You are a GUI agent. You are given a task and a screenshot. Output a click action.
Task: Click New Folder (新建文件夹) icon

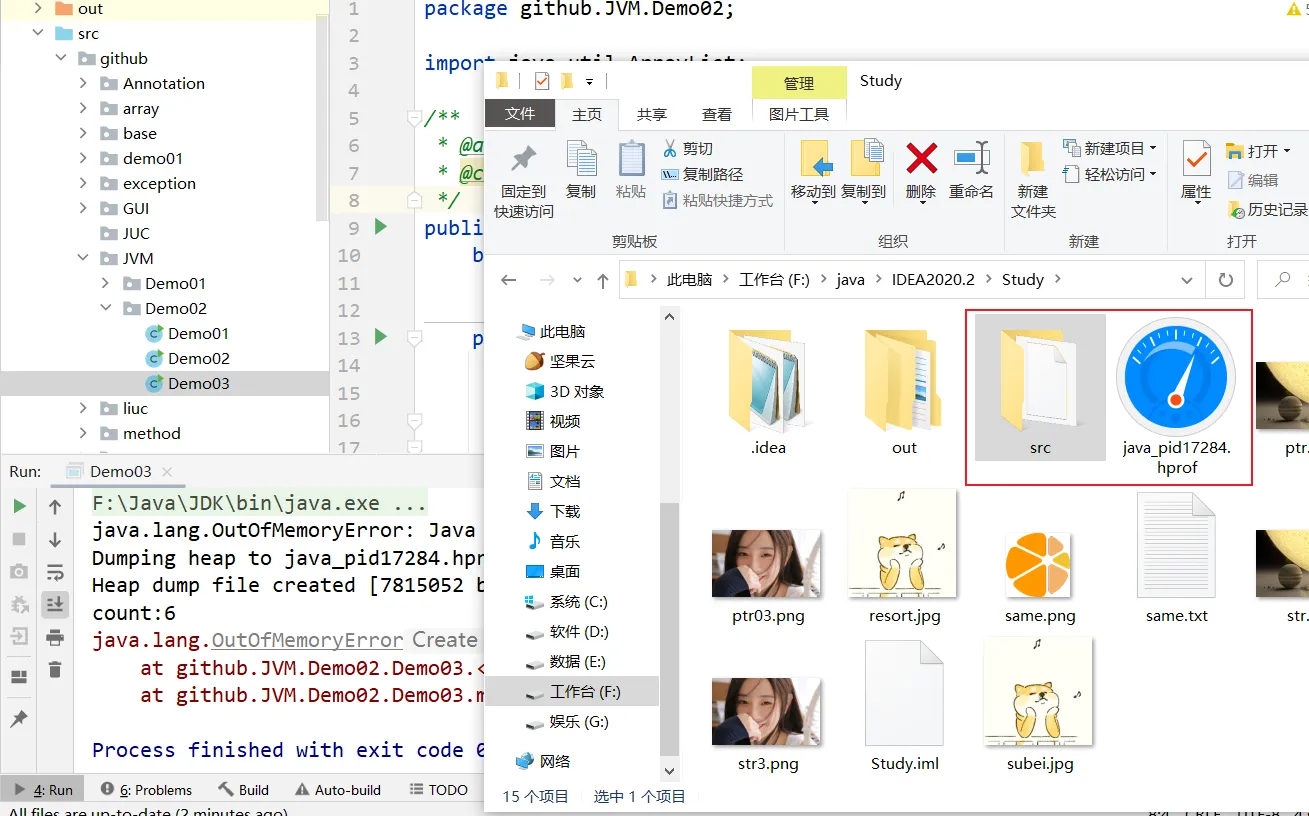pyautogui.click(x=1032, y=160)
